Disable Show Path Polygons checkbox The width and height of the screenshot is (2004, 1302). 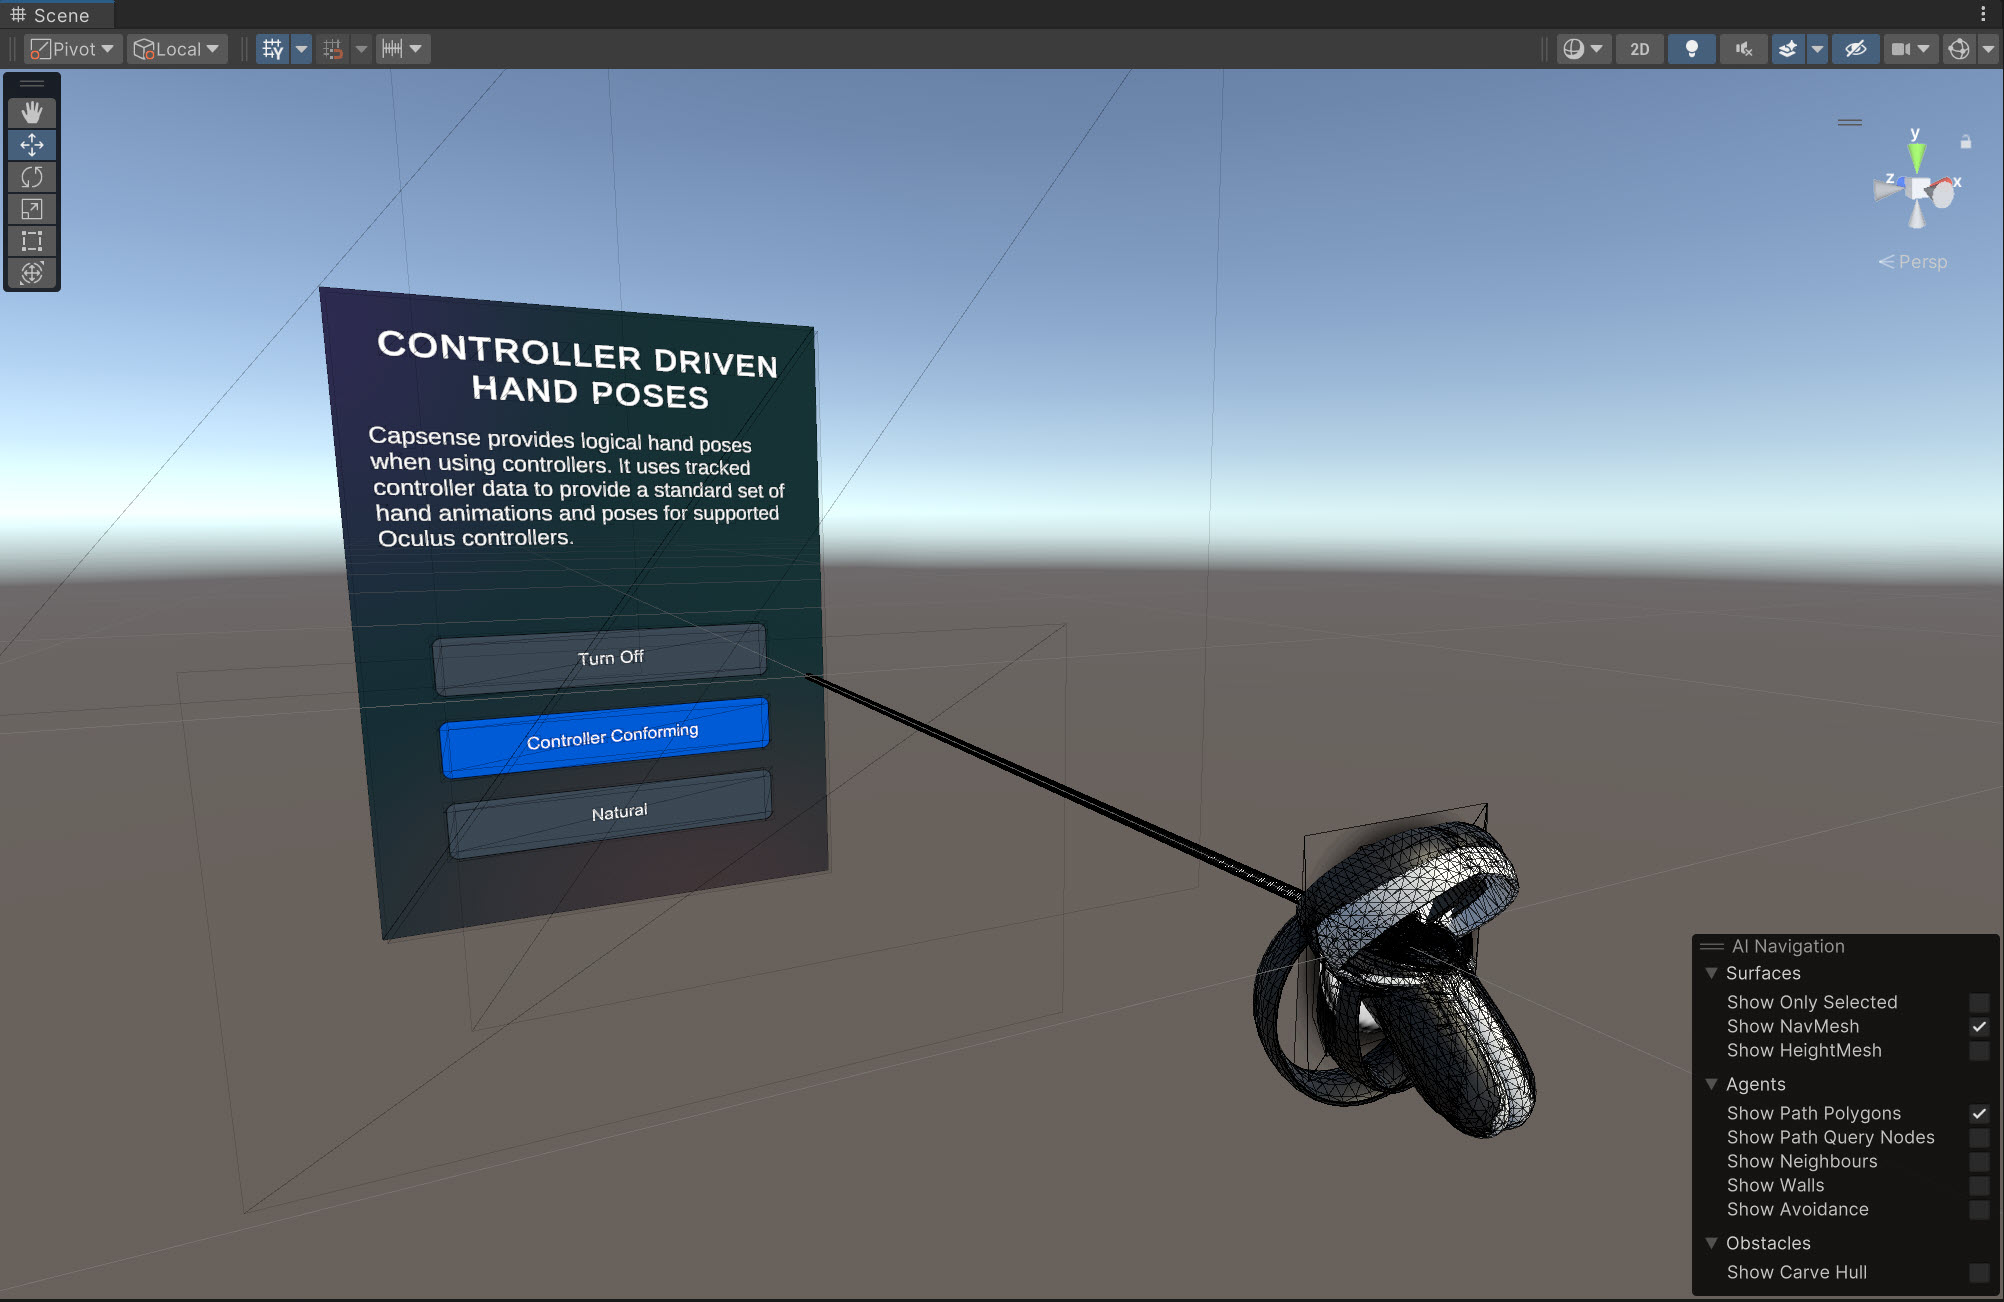coord(1978,1113)
